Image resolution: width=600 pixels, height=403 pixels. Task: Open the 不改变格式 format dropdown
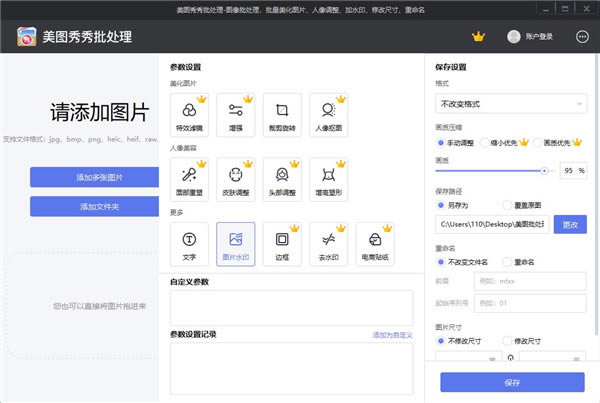point(511,104)
